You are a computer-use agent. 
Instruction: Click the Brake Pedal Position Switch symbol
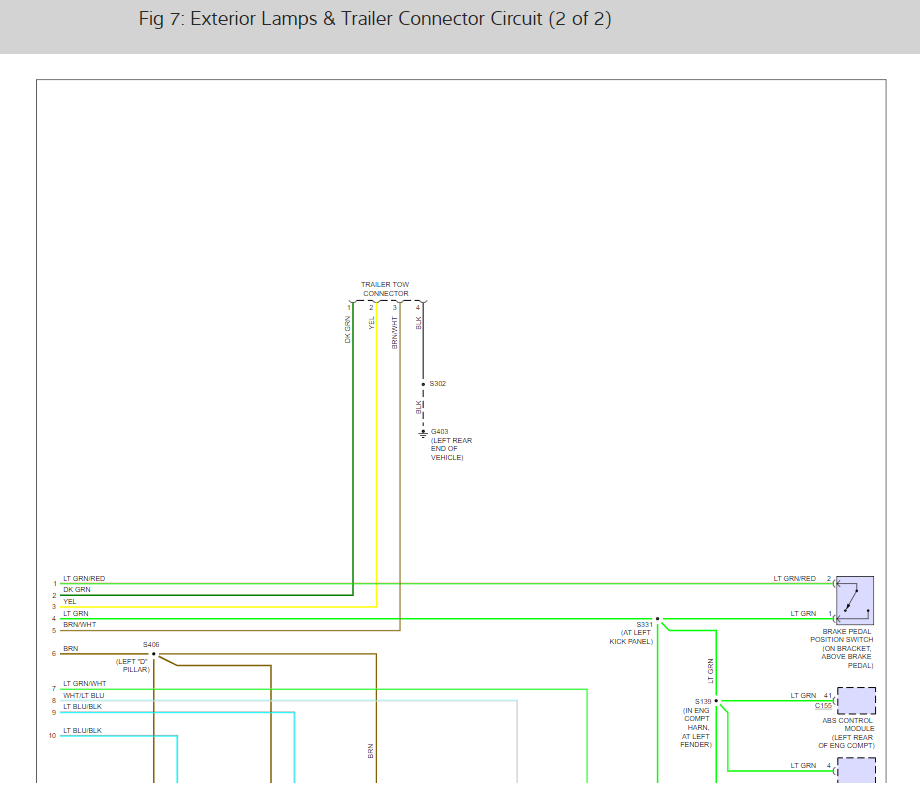855,600
